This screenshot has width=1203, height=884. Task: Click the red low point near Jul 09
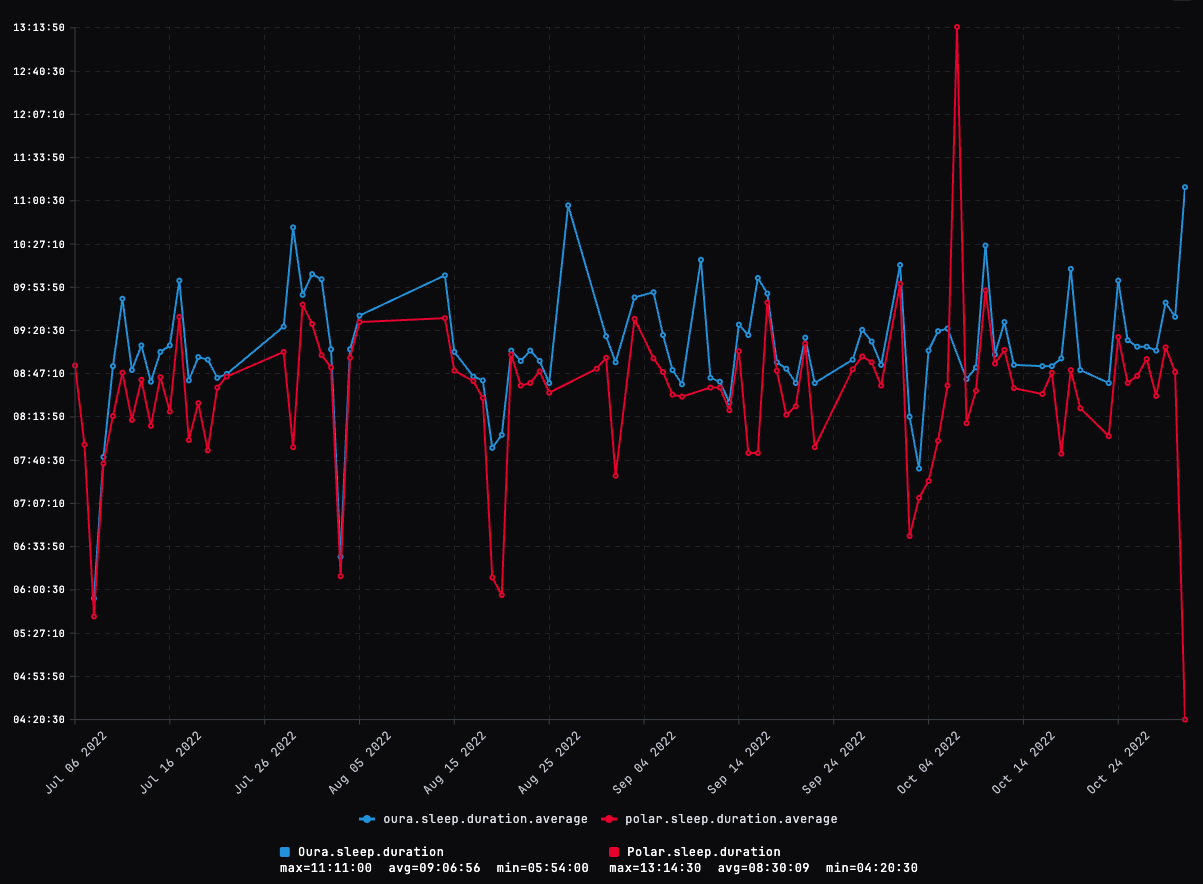[94, 616]
